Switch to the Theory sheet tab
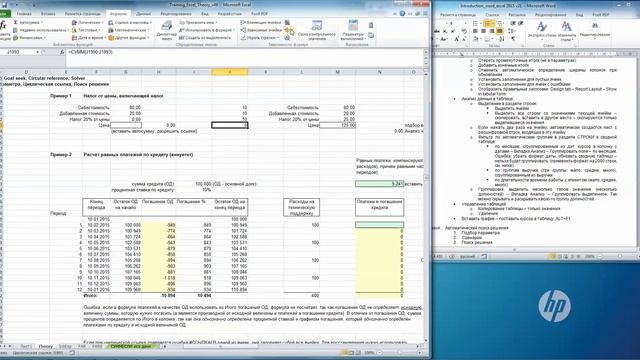 pos(45,346)
